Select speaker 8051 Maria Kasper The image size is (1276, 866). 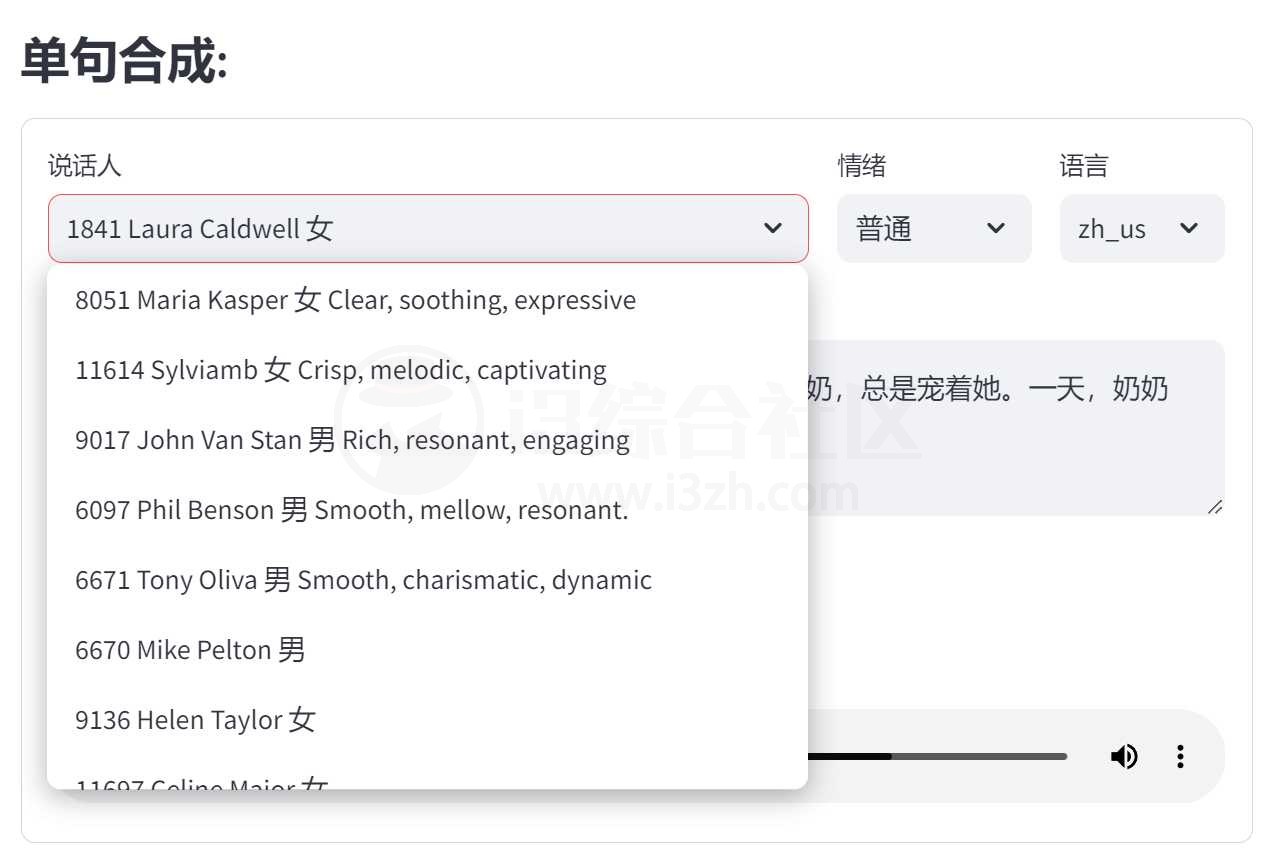(427, 300)
